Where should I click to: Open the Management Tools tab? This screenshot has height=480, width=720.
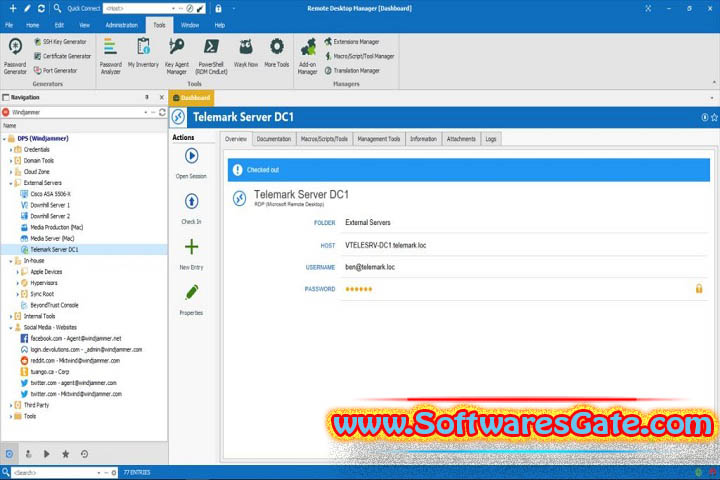(x=379, y=139)
